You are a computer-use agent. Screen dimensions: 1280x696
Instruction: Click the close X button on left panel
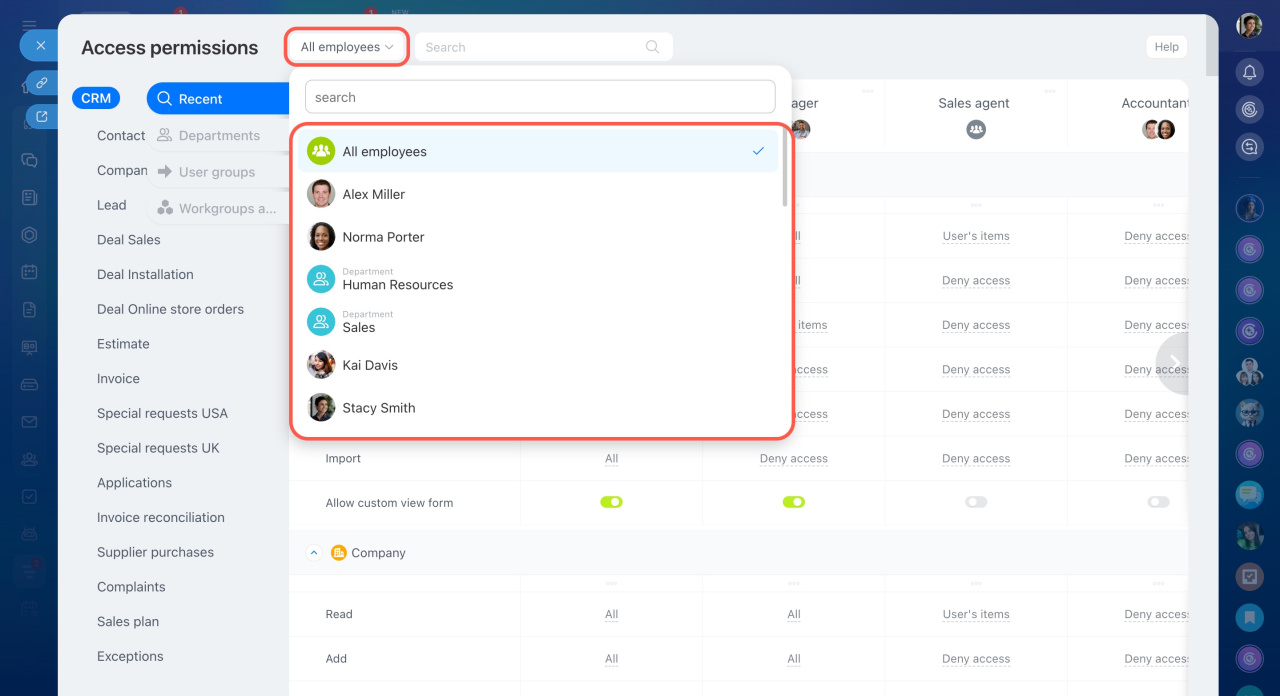click(40, 45)
